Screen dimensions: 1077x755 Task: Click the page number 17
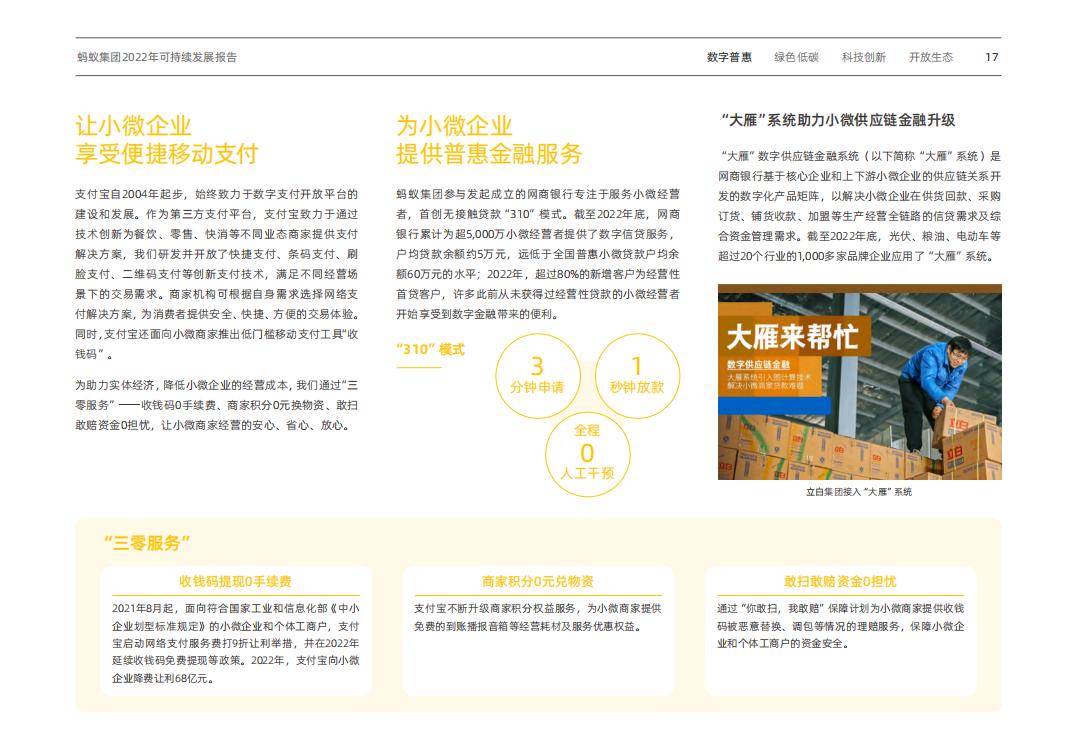tap(991, 57)
